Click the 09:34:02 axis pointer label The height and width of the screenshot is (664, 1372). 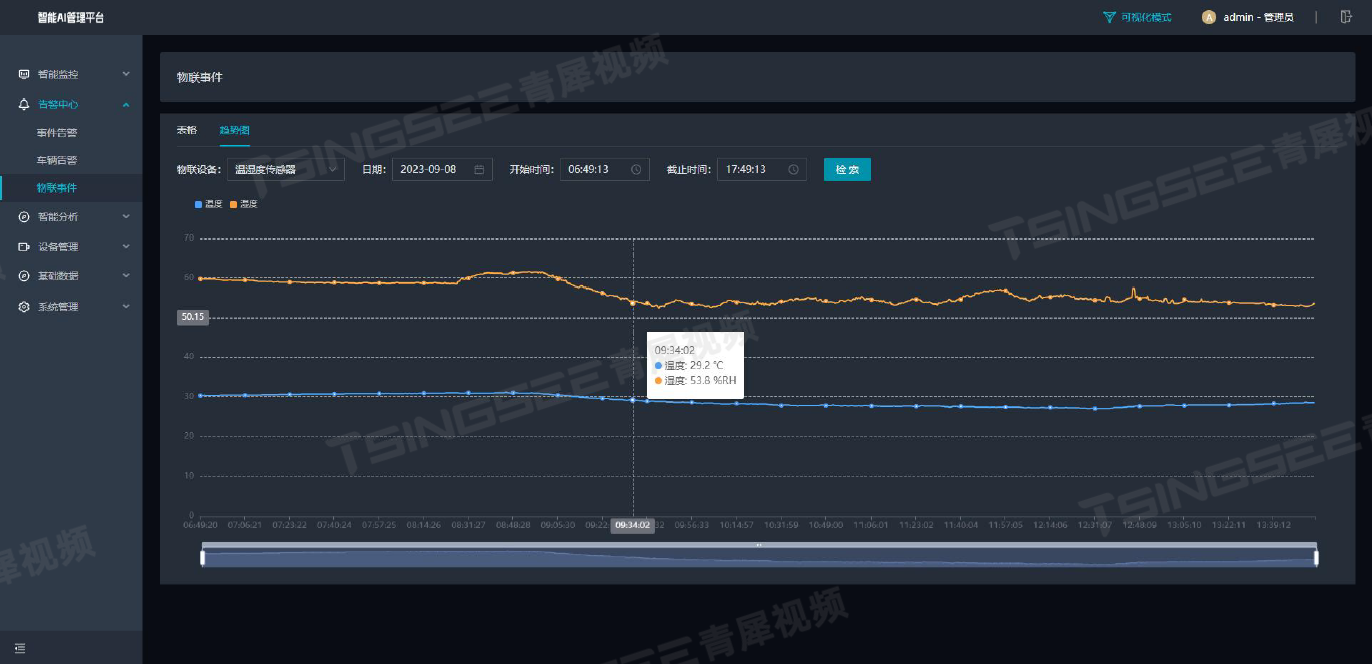point(633,525)
